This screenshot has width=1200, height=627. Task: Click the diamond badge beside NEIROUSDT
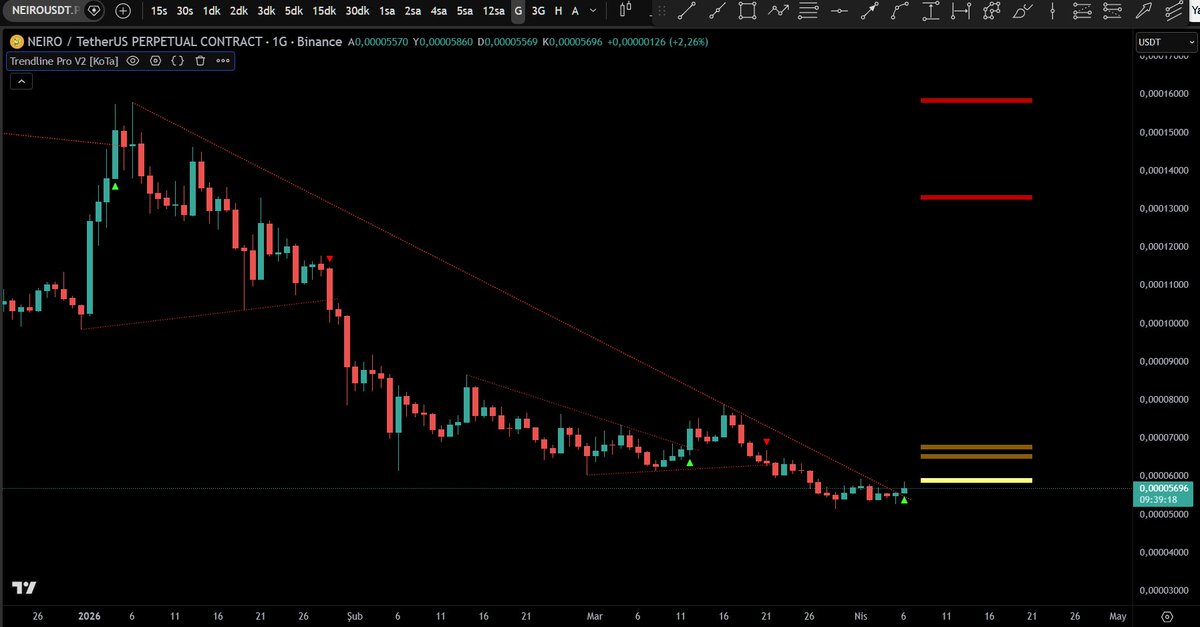click(x=94, y=11)
